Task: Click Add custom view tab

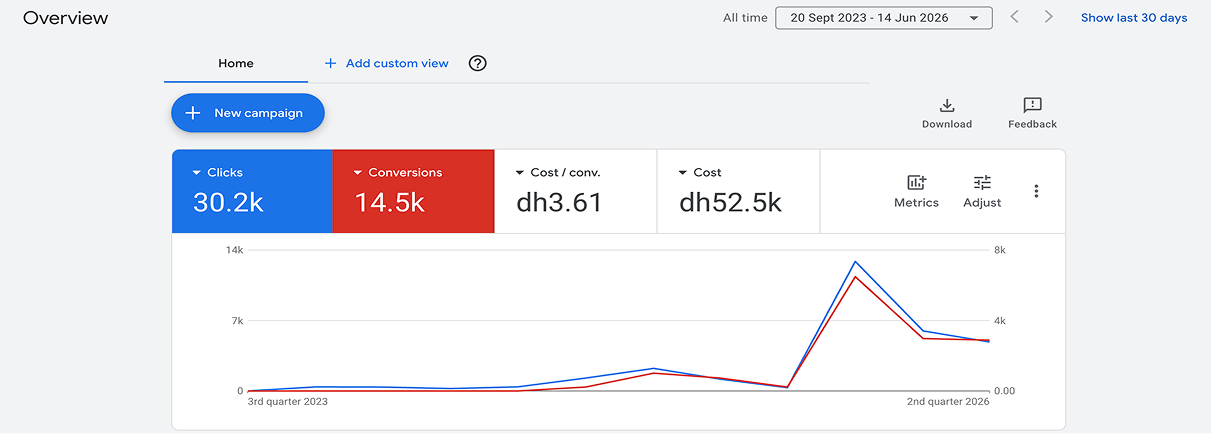Action: point(387,64)
